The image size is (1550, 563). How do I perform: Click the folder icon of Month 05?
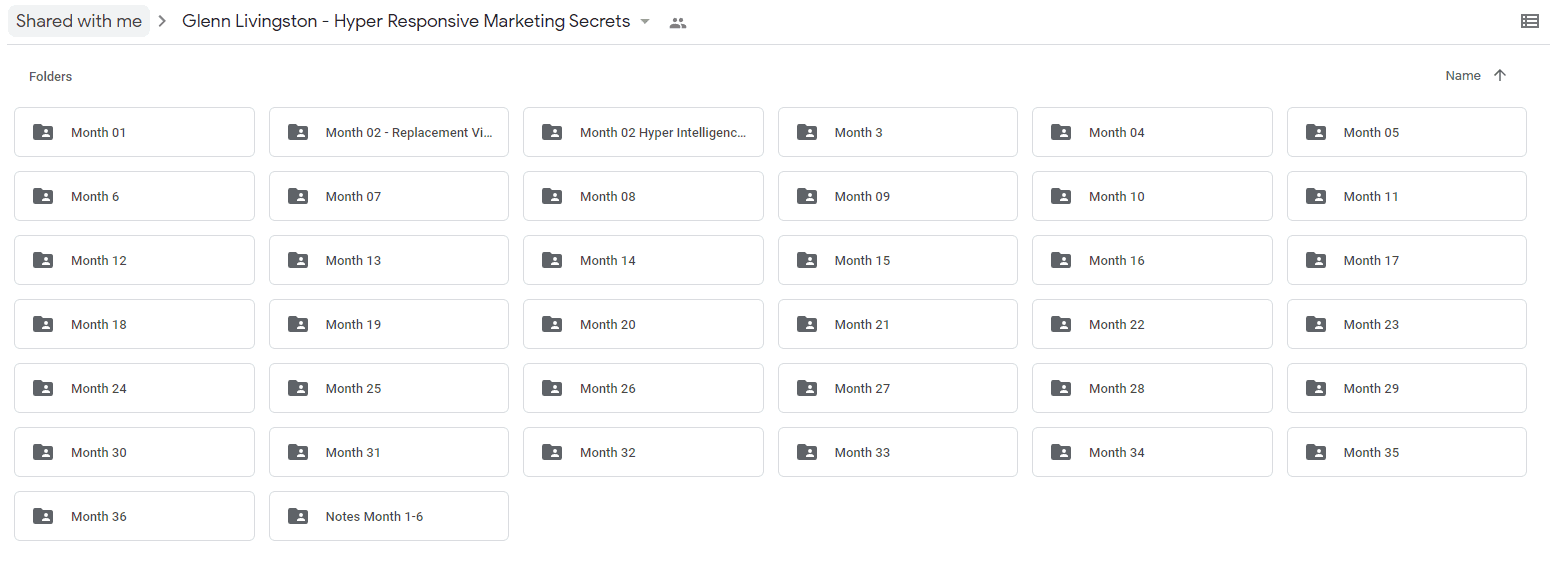click(x=1316, y=132)
